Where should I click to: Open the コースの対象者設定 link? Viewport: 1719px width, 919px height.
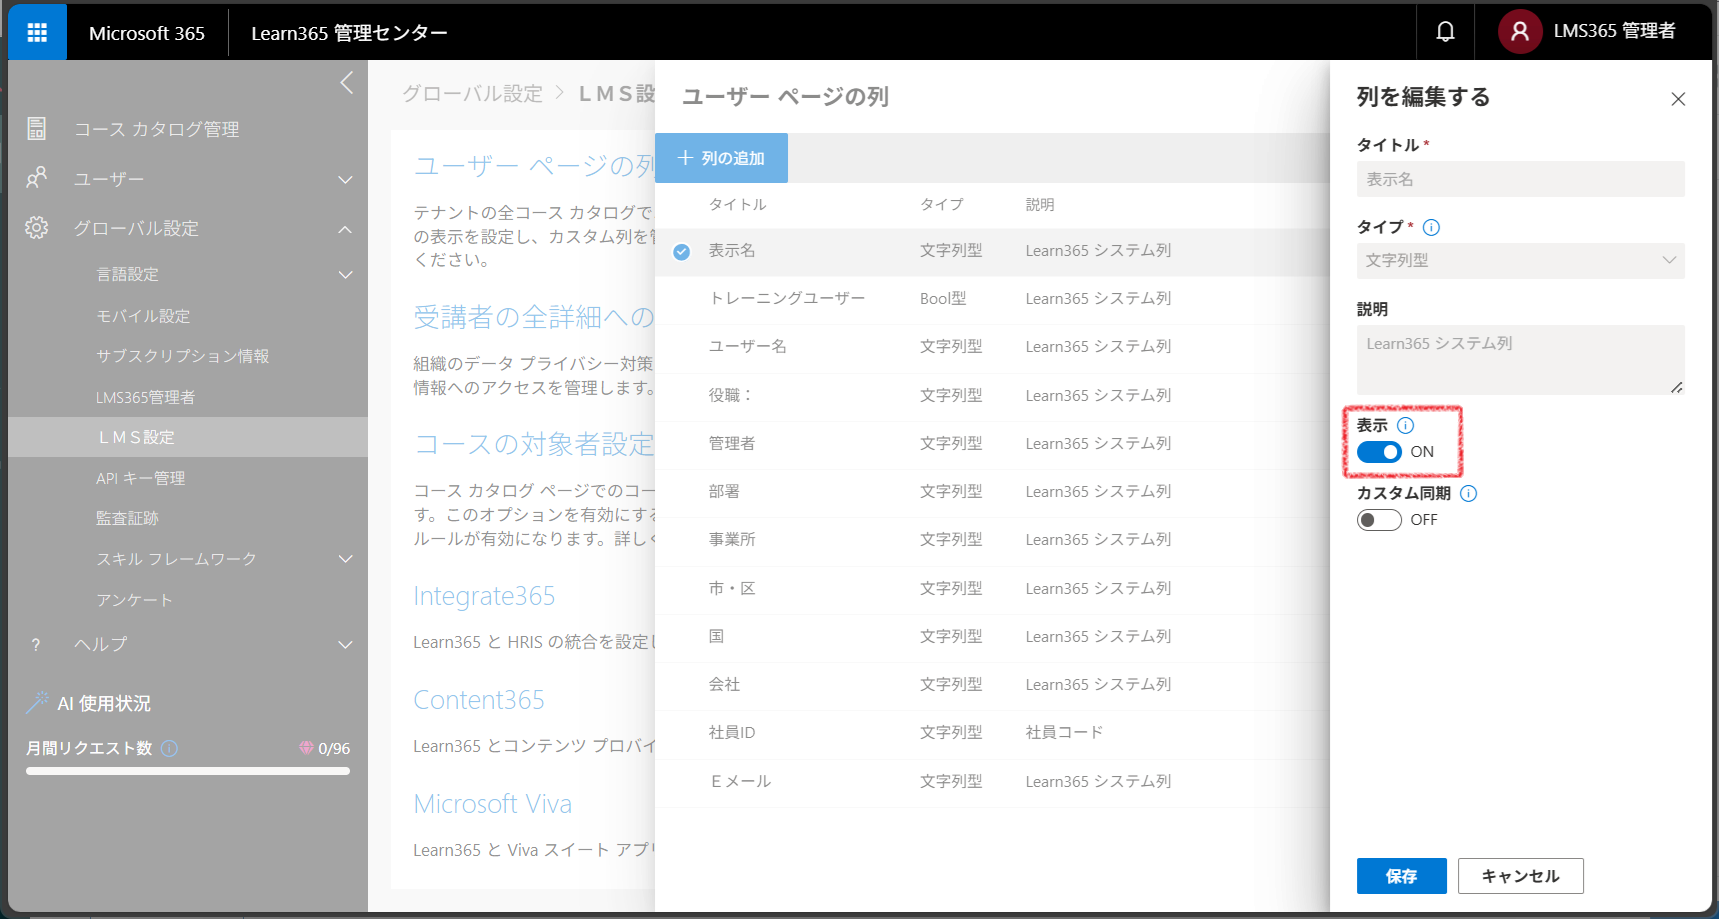[534, 444]
